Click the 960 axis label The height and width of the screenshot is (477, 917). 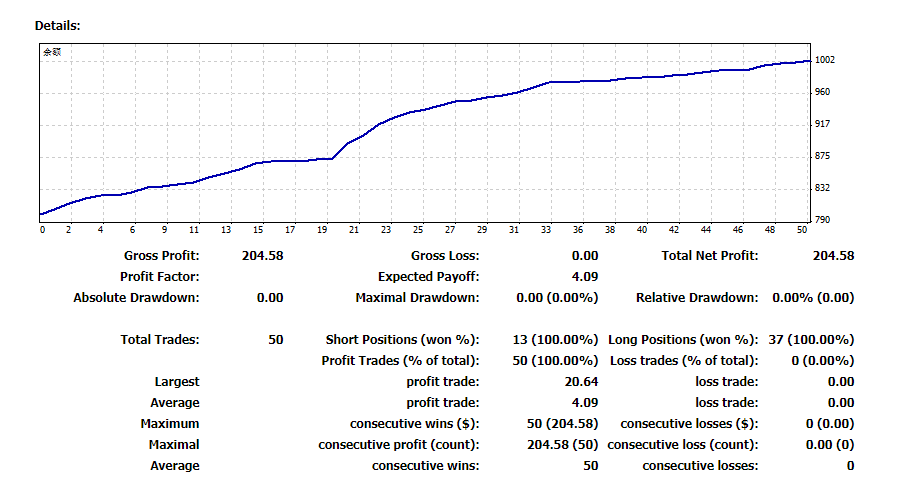(822, 92)
